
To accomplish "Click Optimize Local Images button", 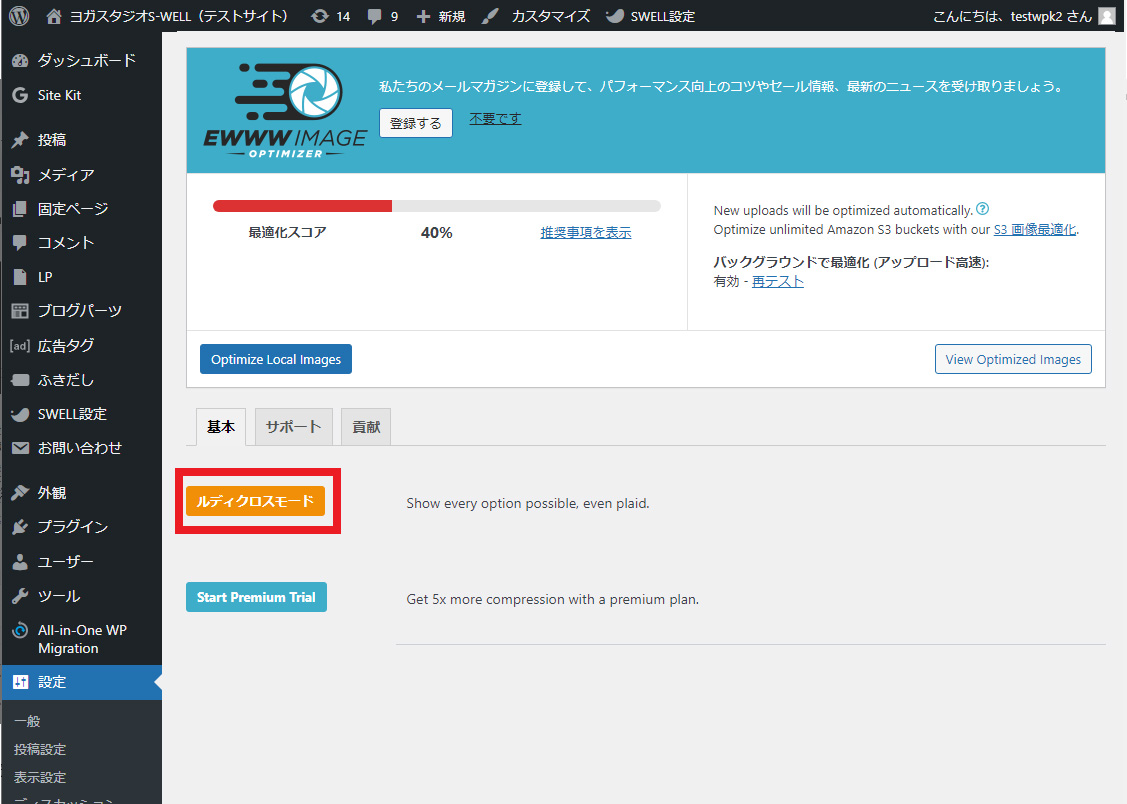I will [x=276, y=359].
